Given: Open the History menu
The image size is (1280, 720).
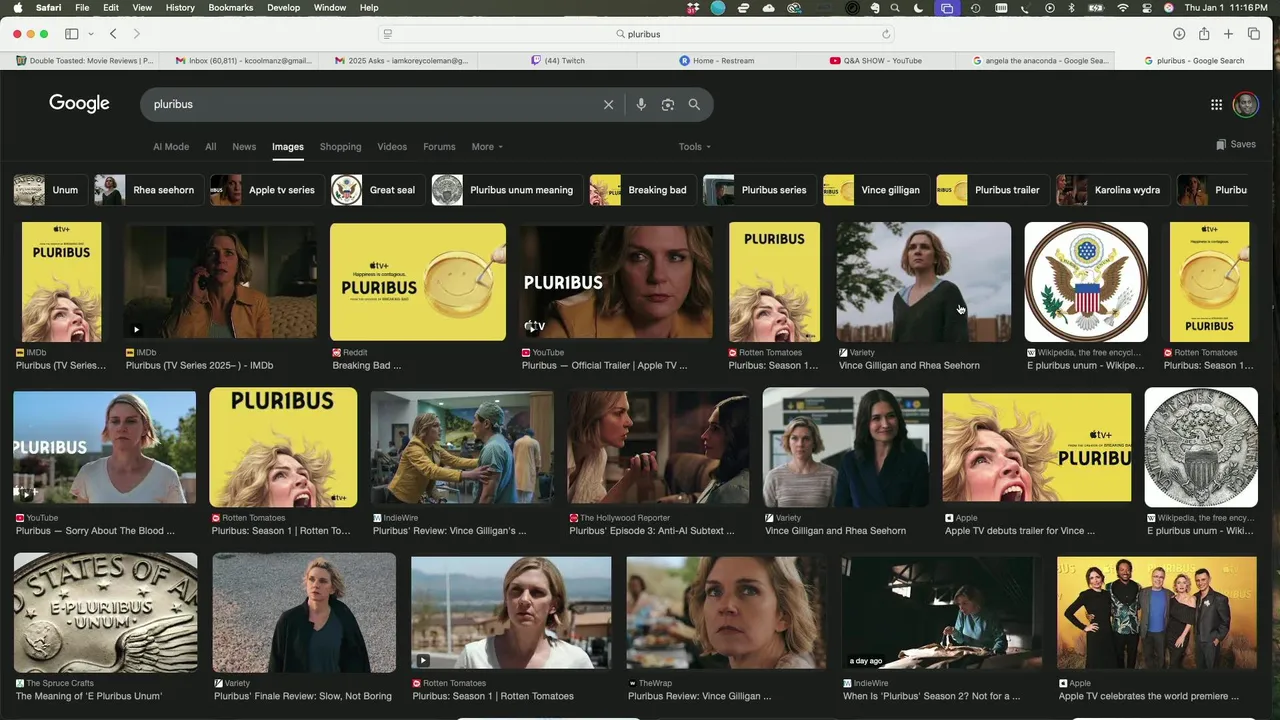Looking at the screenshot, I should [180, 8].
